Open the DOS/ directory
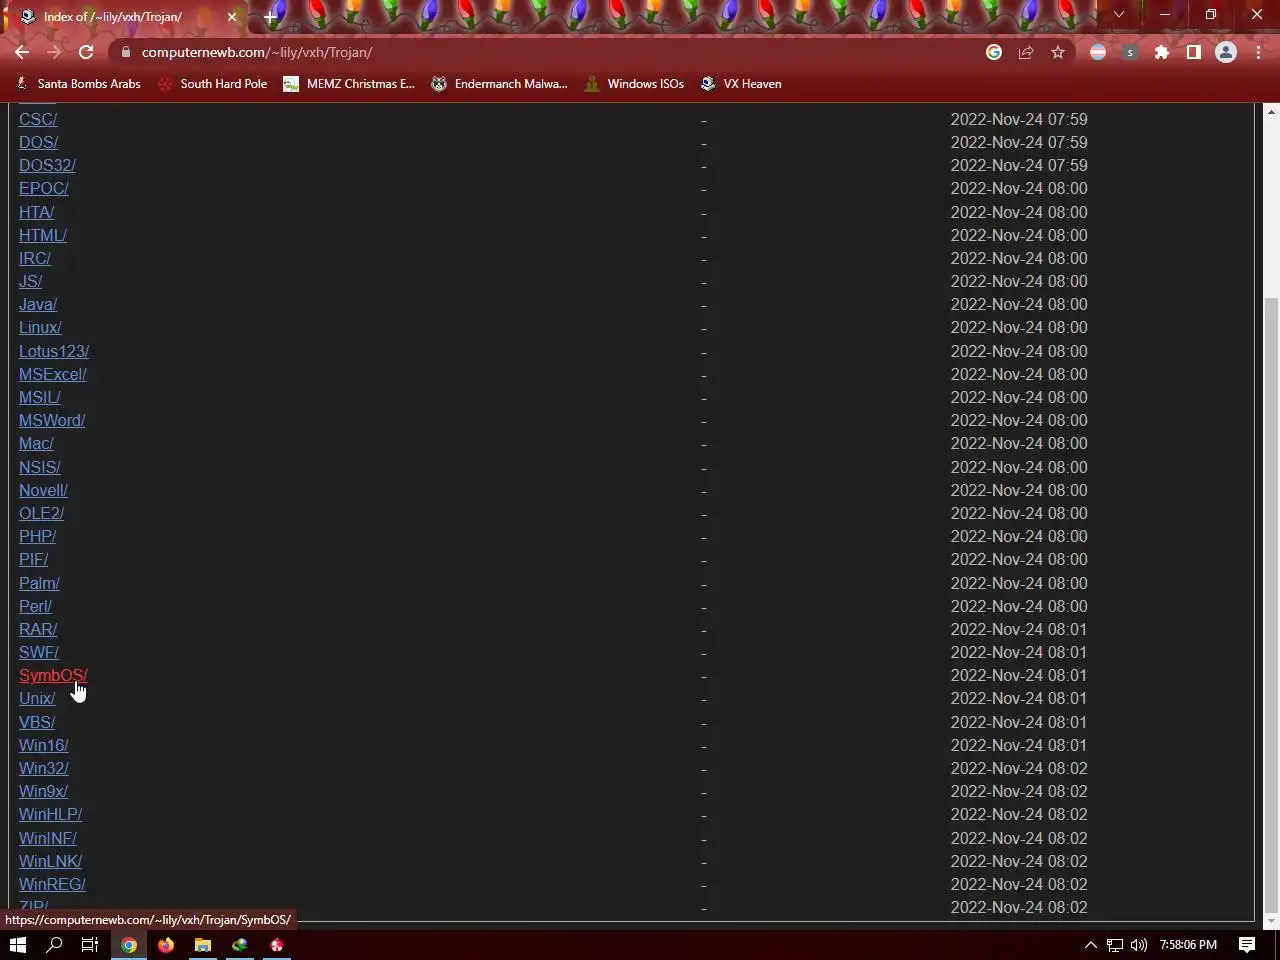The height and width of the screenshot is (960, 1280). coord(38,142)
